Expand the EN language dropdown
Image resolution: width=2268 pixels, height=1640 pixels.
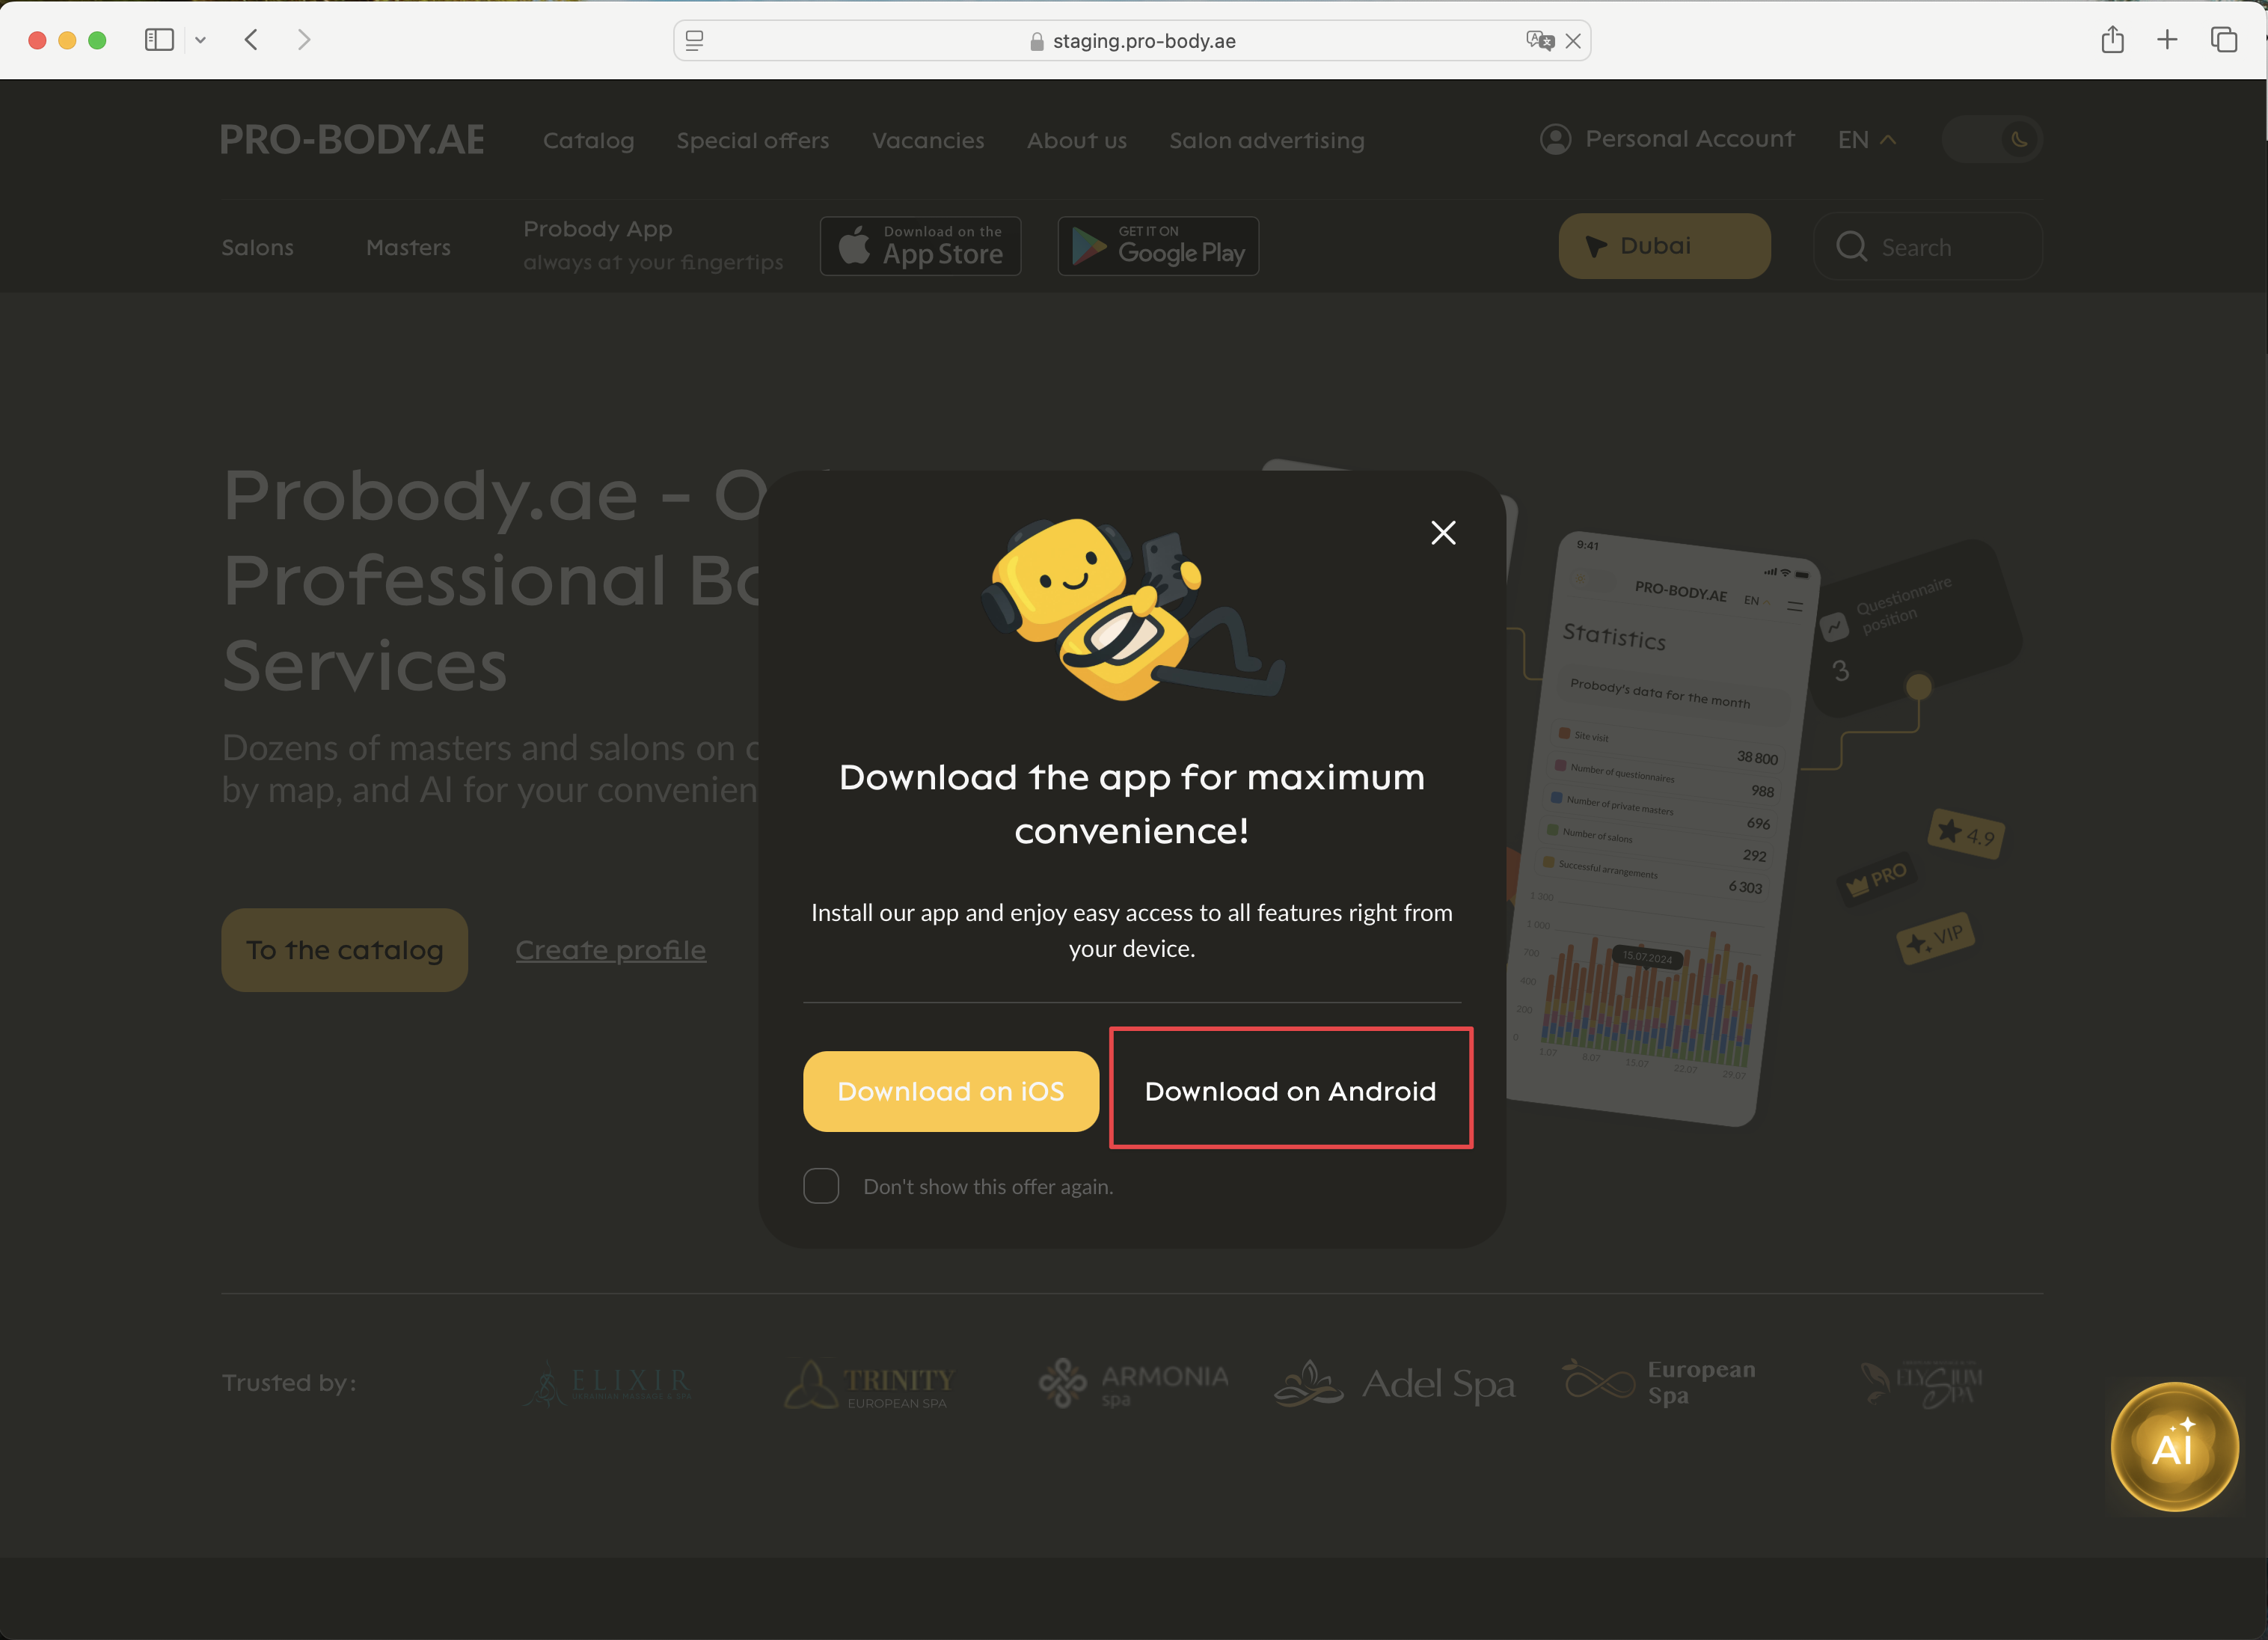(x=1866, y=139)
